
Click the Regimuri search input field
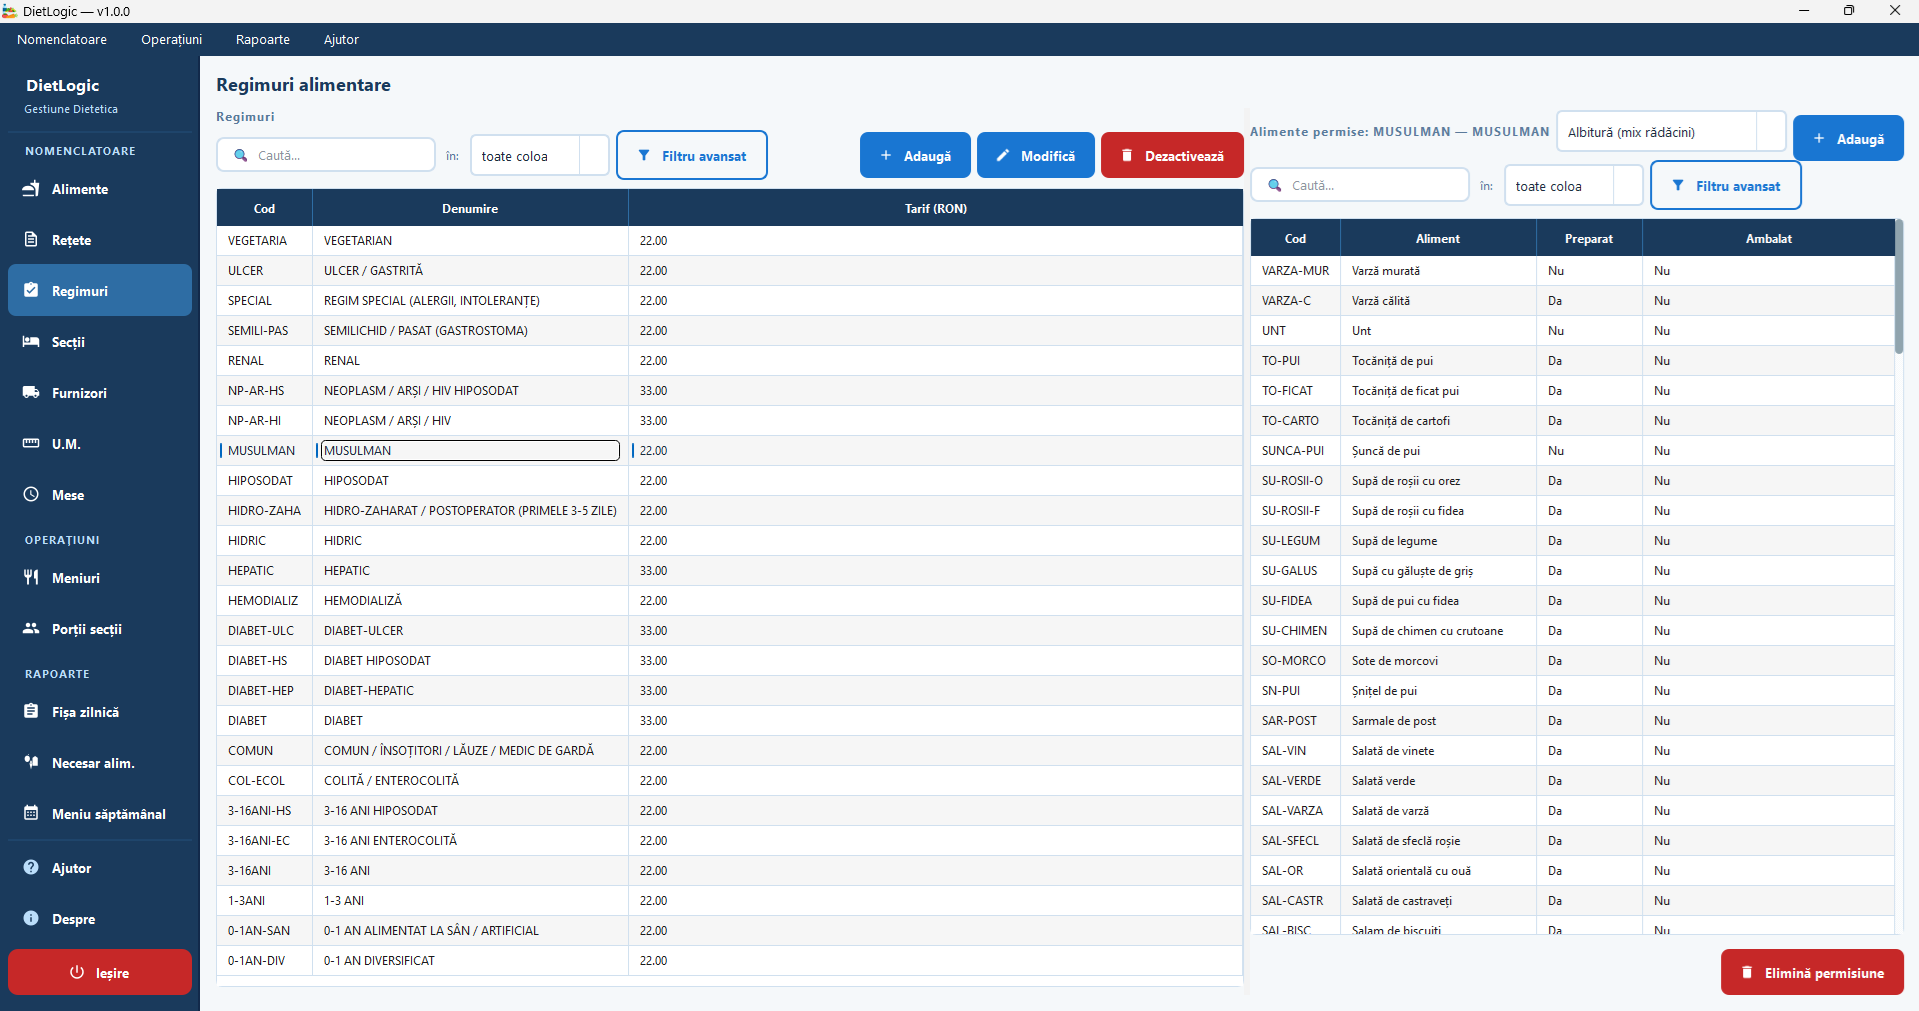pyautogui.click(x=326, y=156)
